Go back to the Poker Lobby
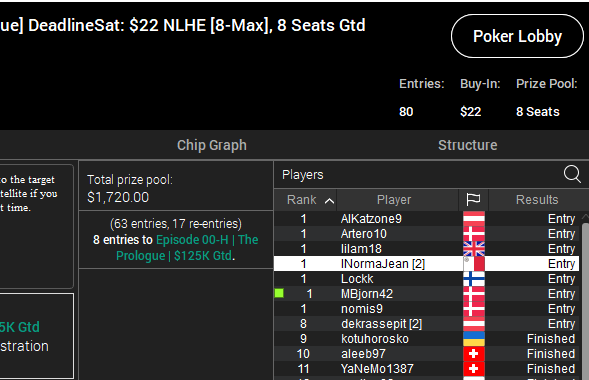This screenshot has width=589, height=380. [x=517, y=36]
